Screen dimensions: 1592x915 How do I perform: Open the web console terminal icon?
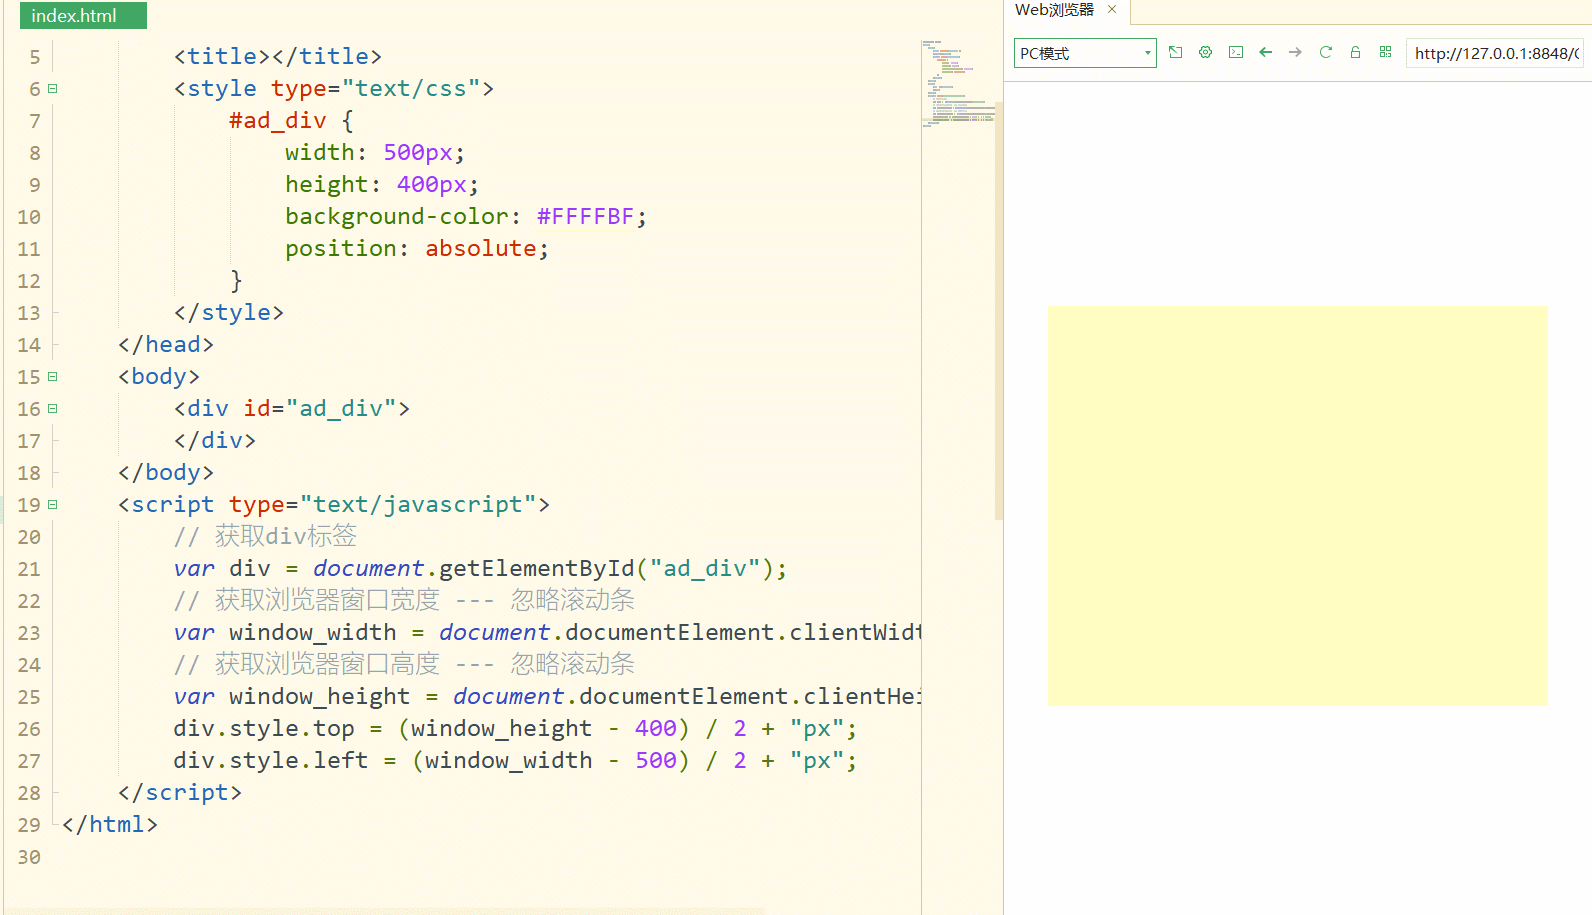[x=1236, y=52]
